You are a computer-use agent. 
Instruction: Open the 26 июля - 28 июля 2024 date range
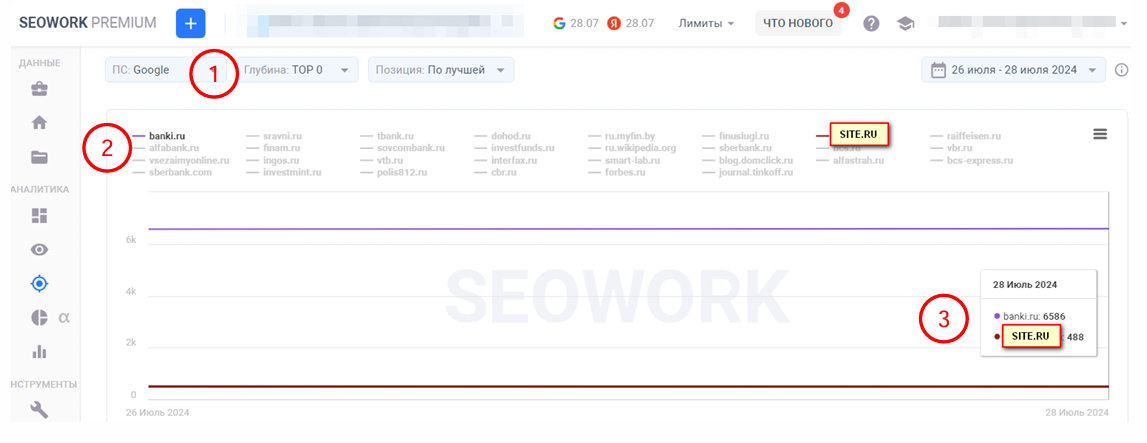pos(1013,70)
